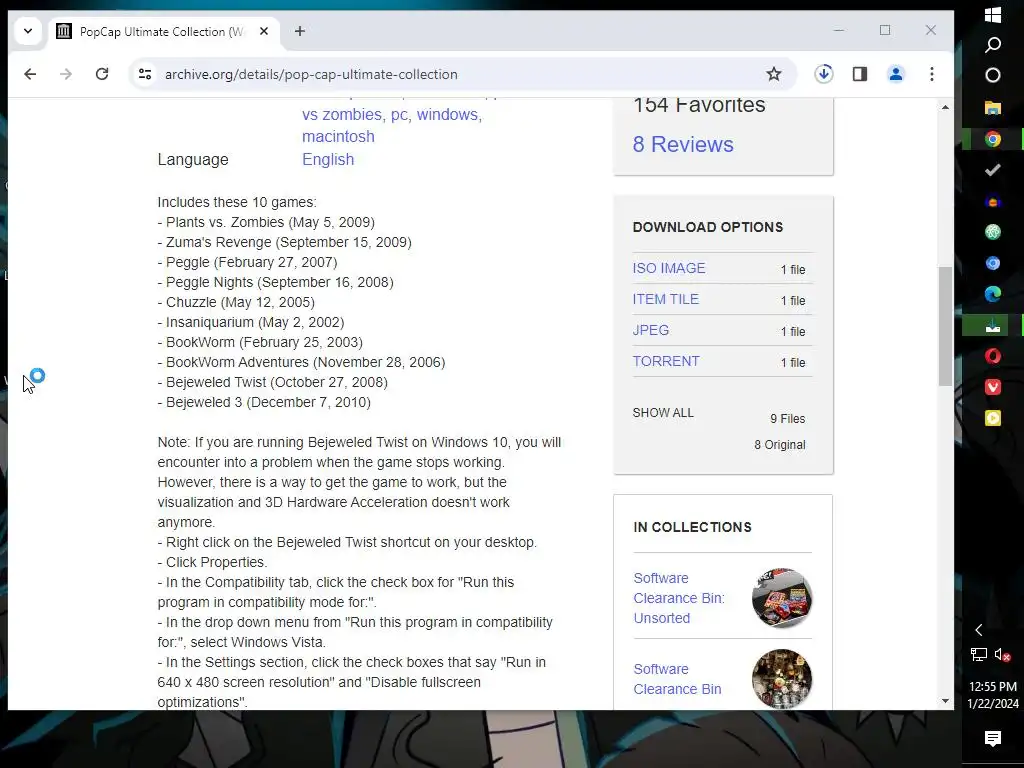The height and width of the screenshot is (768, 1024).
Task: Open Software Clearance Bin: Unsorted thumbnail
Action: pyautogui.click(x=782, y=598)
